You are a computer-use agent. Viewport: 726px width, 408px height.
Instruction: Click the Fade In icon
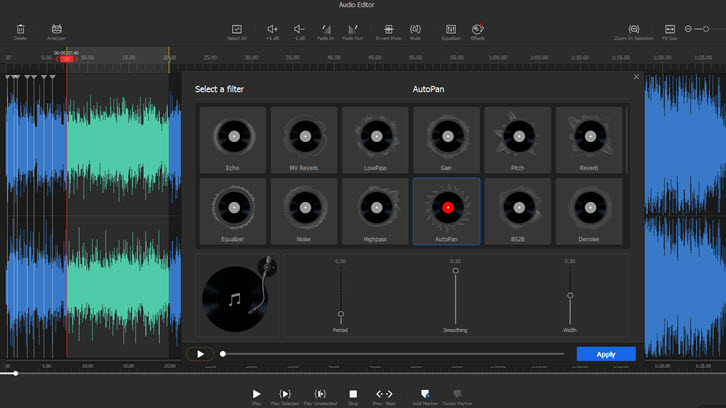(x=324, y=29)
